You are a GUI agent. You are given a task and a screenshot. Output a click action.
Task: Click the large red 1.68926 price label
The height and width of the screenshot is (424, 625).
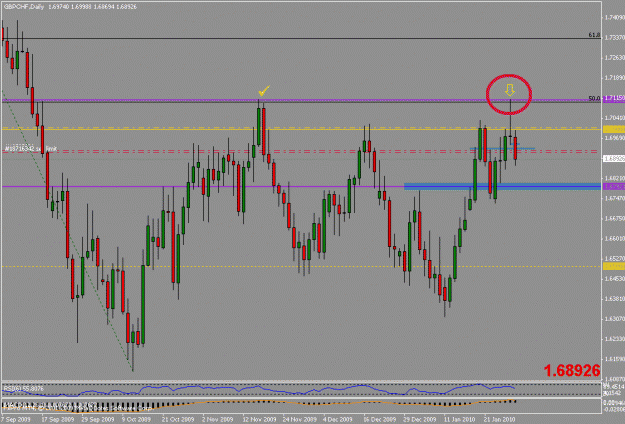pos(572,371)
